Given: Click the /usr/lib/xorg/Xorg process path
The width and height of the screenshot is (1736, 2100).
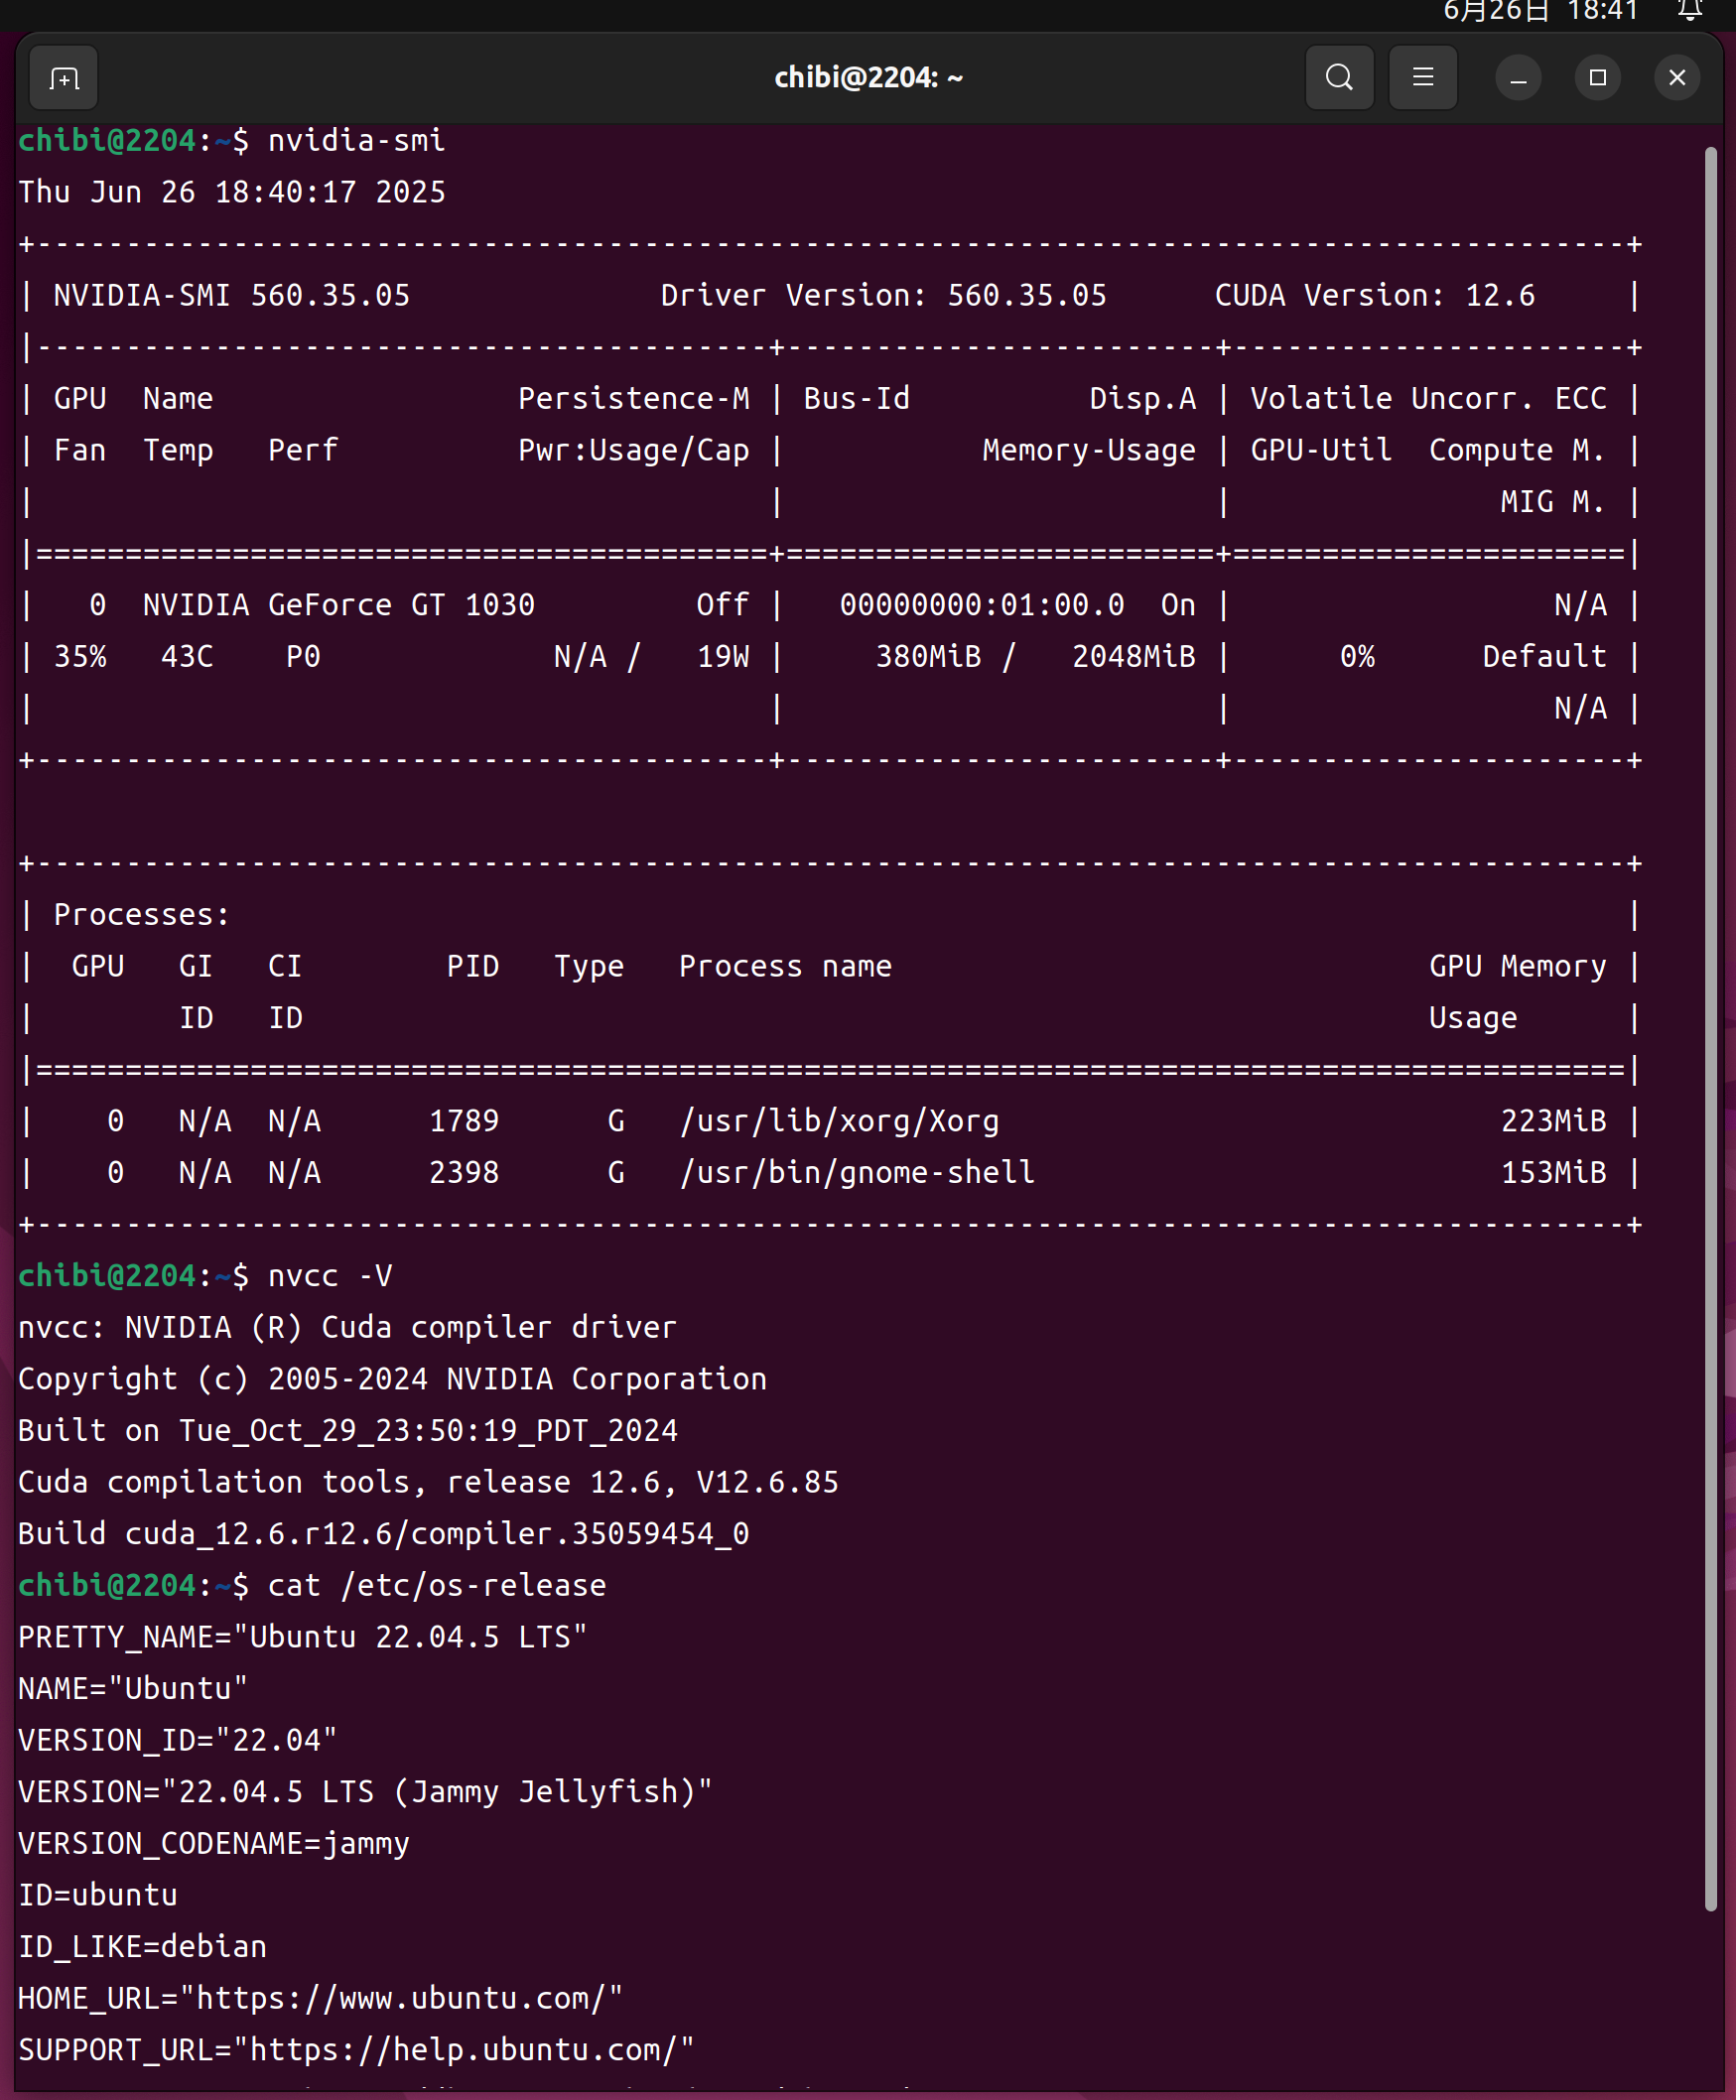Looking at the screenshot, I should point(839,1121).
